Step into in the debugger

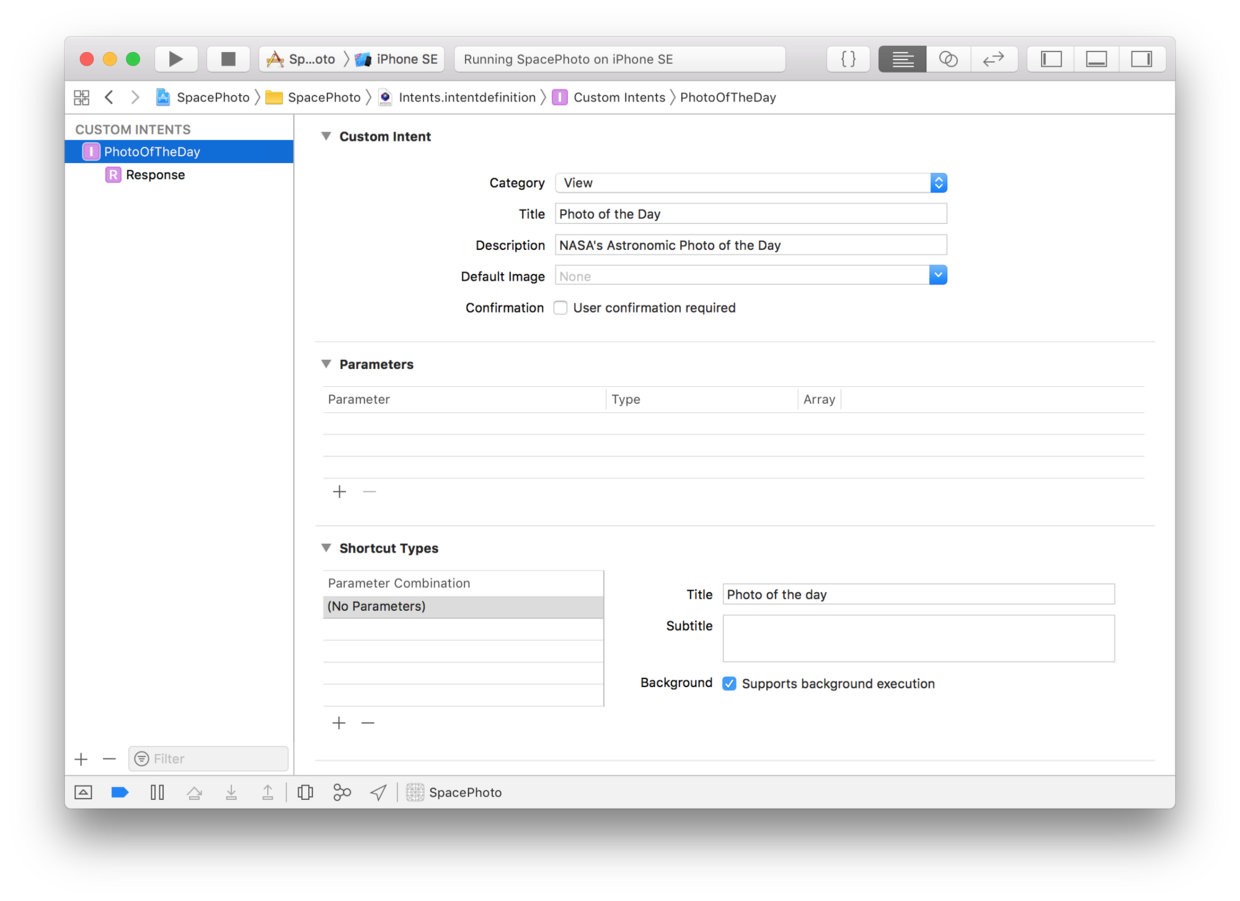tap(231, 793)
